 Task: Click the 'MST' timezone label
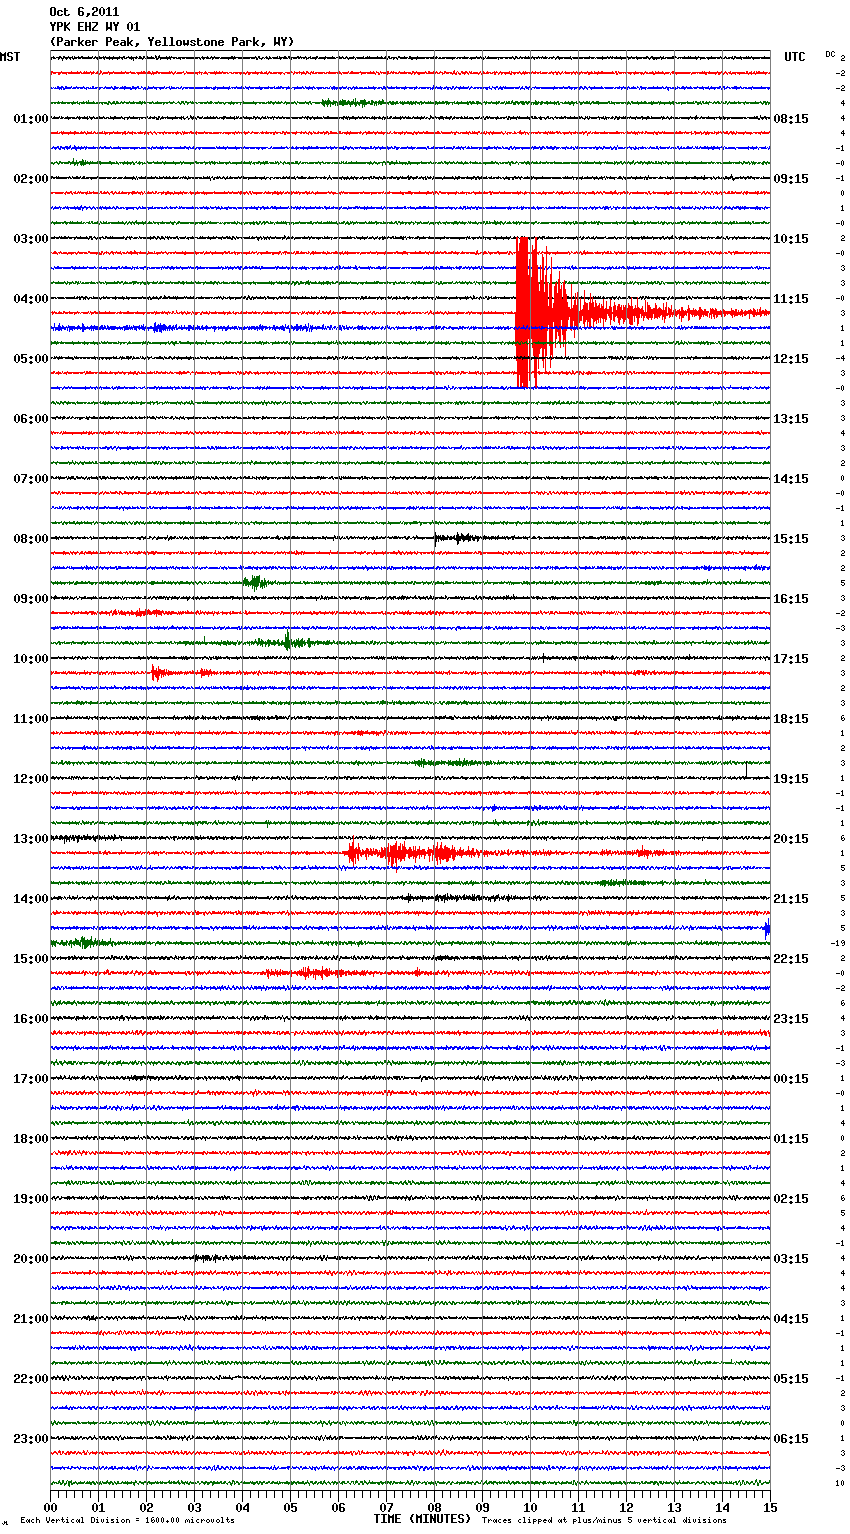(10, 57)
